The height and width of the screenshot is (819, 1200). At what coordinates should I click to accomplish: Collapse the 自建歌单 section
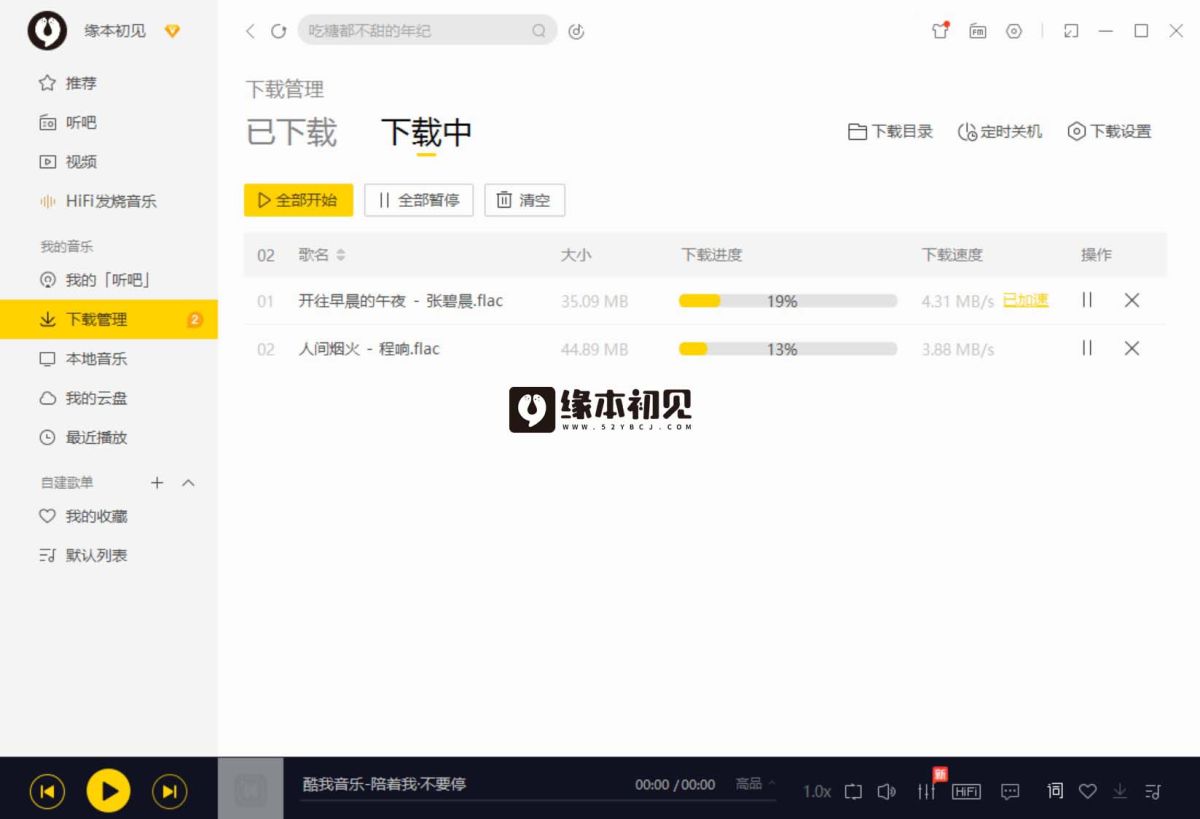188,483
